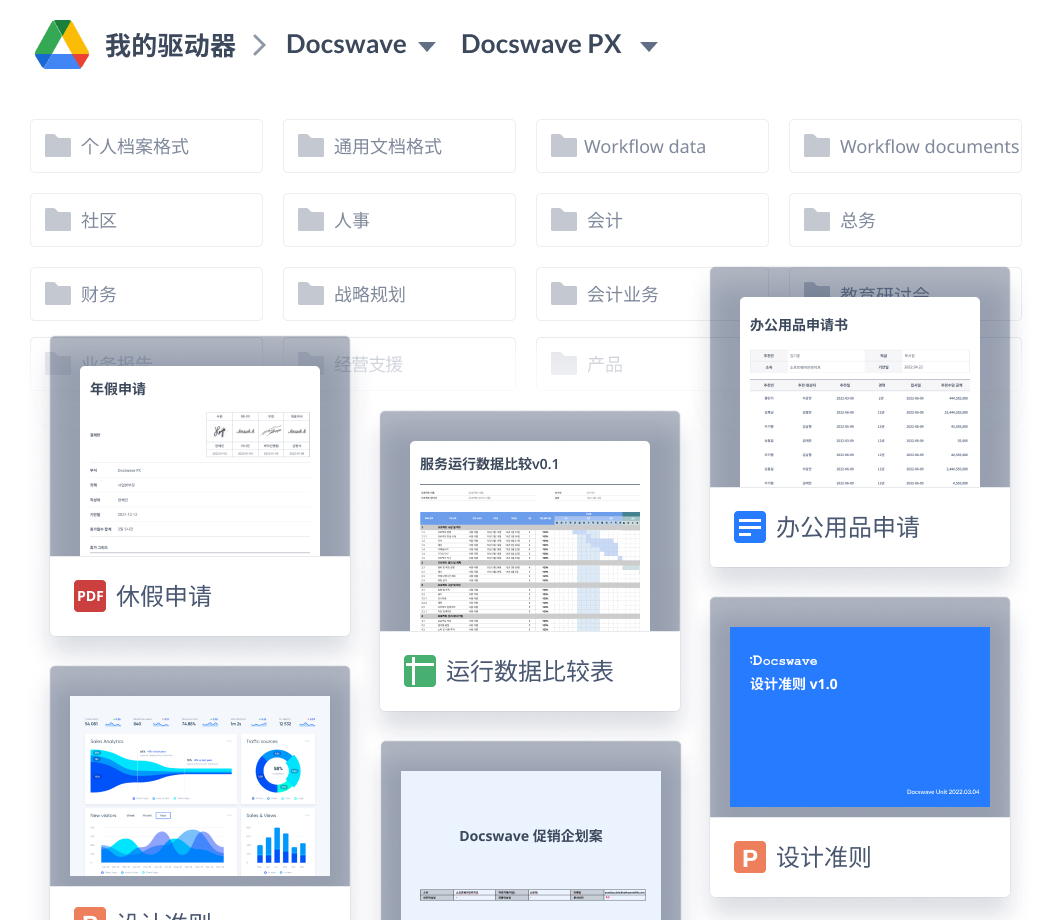Open the blue 设计准则 v1.0 slide thumbnail
The image size is (1060, 920).
pos(860,716)
